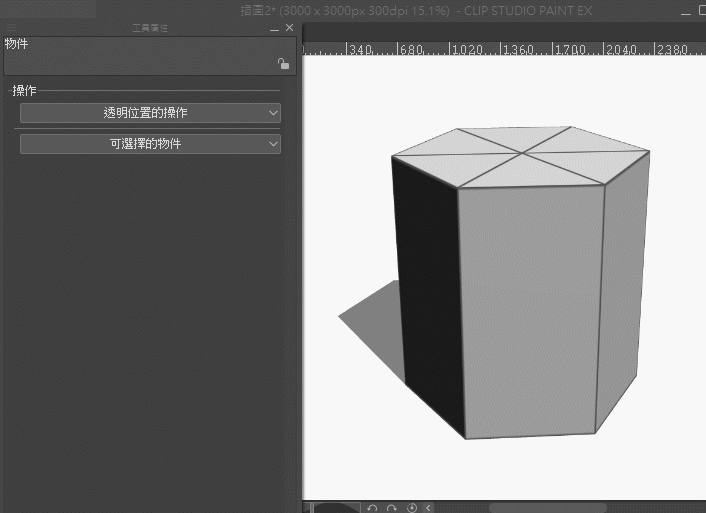This screenshot has width=706, height=513.
Task: Click the horizontal ruler above the canvas
Action: (500, 48)
